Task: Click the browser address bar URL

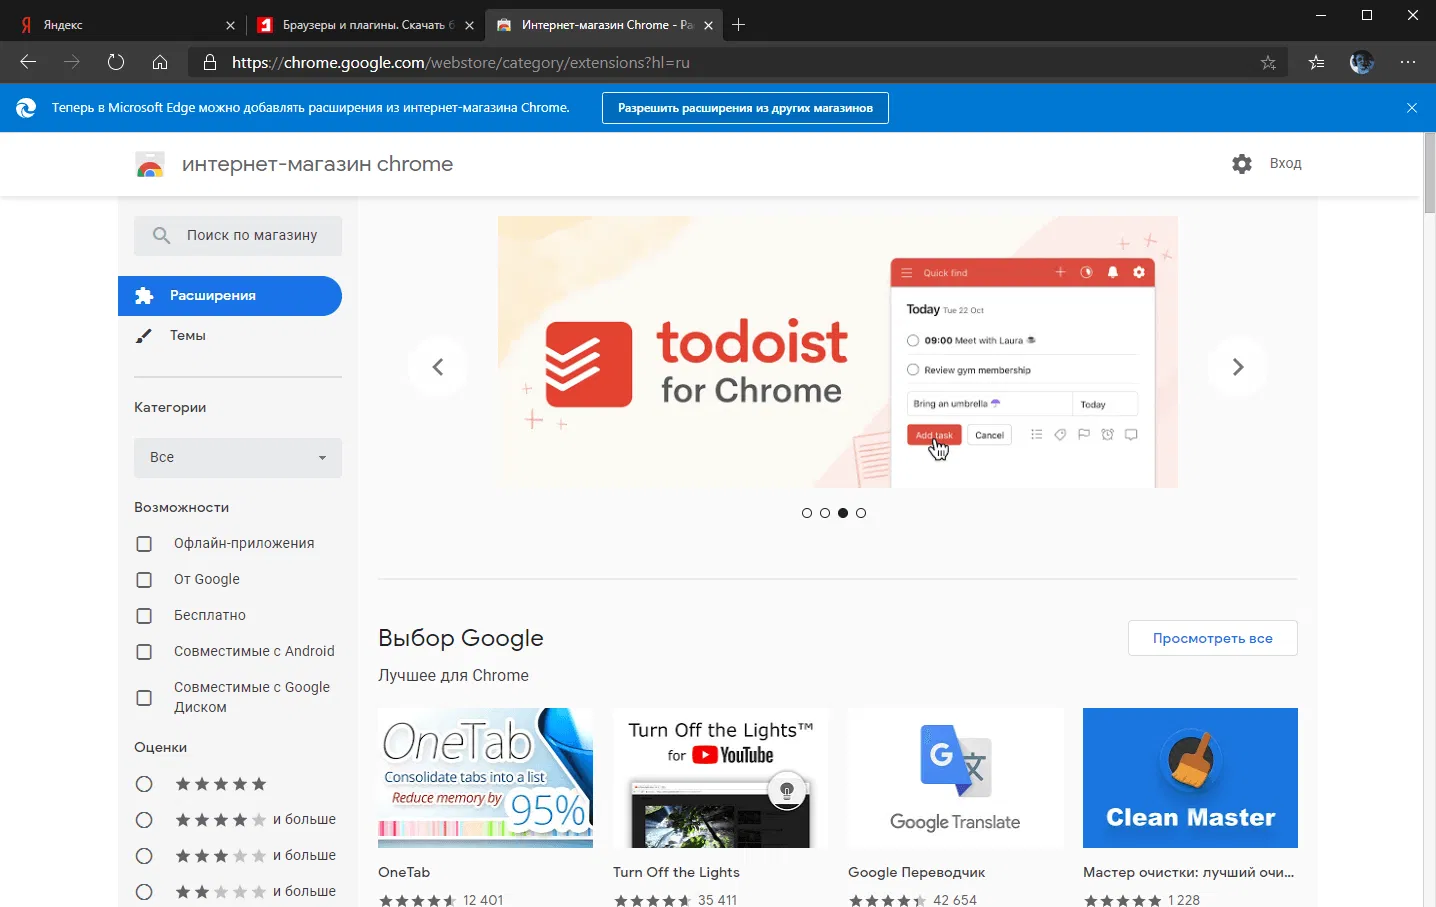Action: pos(461,63)
